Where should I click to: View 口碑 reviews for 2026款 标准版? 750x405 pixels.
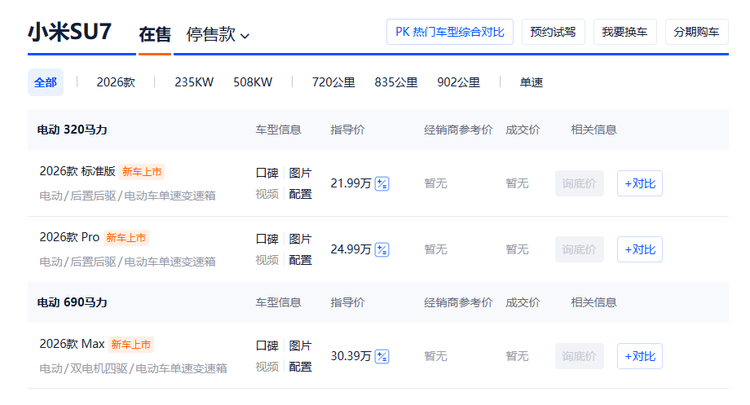266,173
